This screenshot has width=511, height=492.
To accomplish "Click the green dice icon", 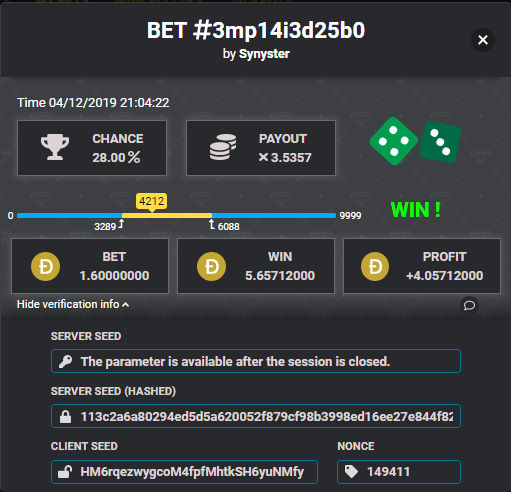I will (x=415, y=141).
